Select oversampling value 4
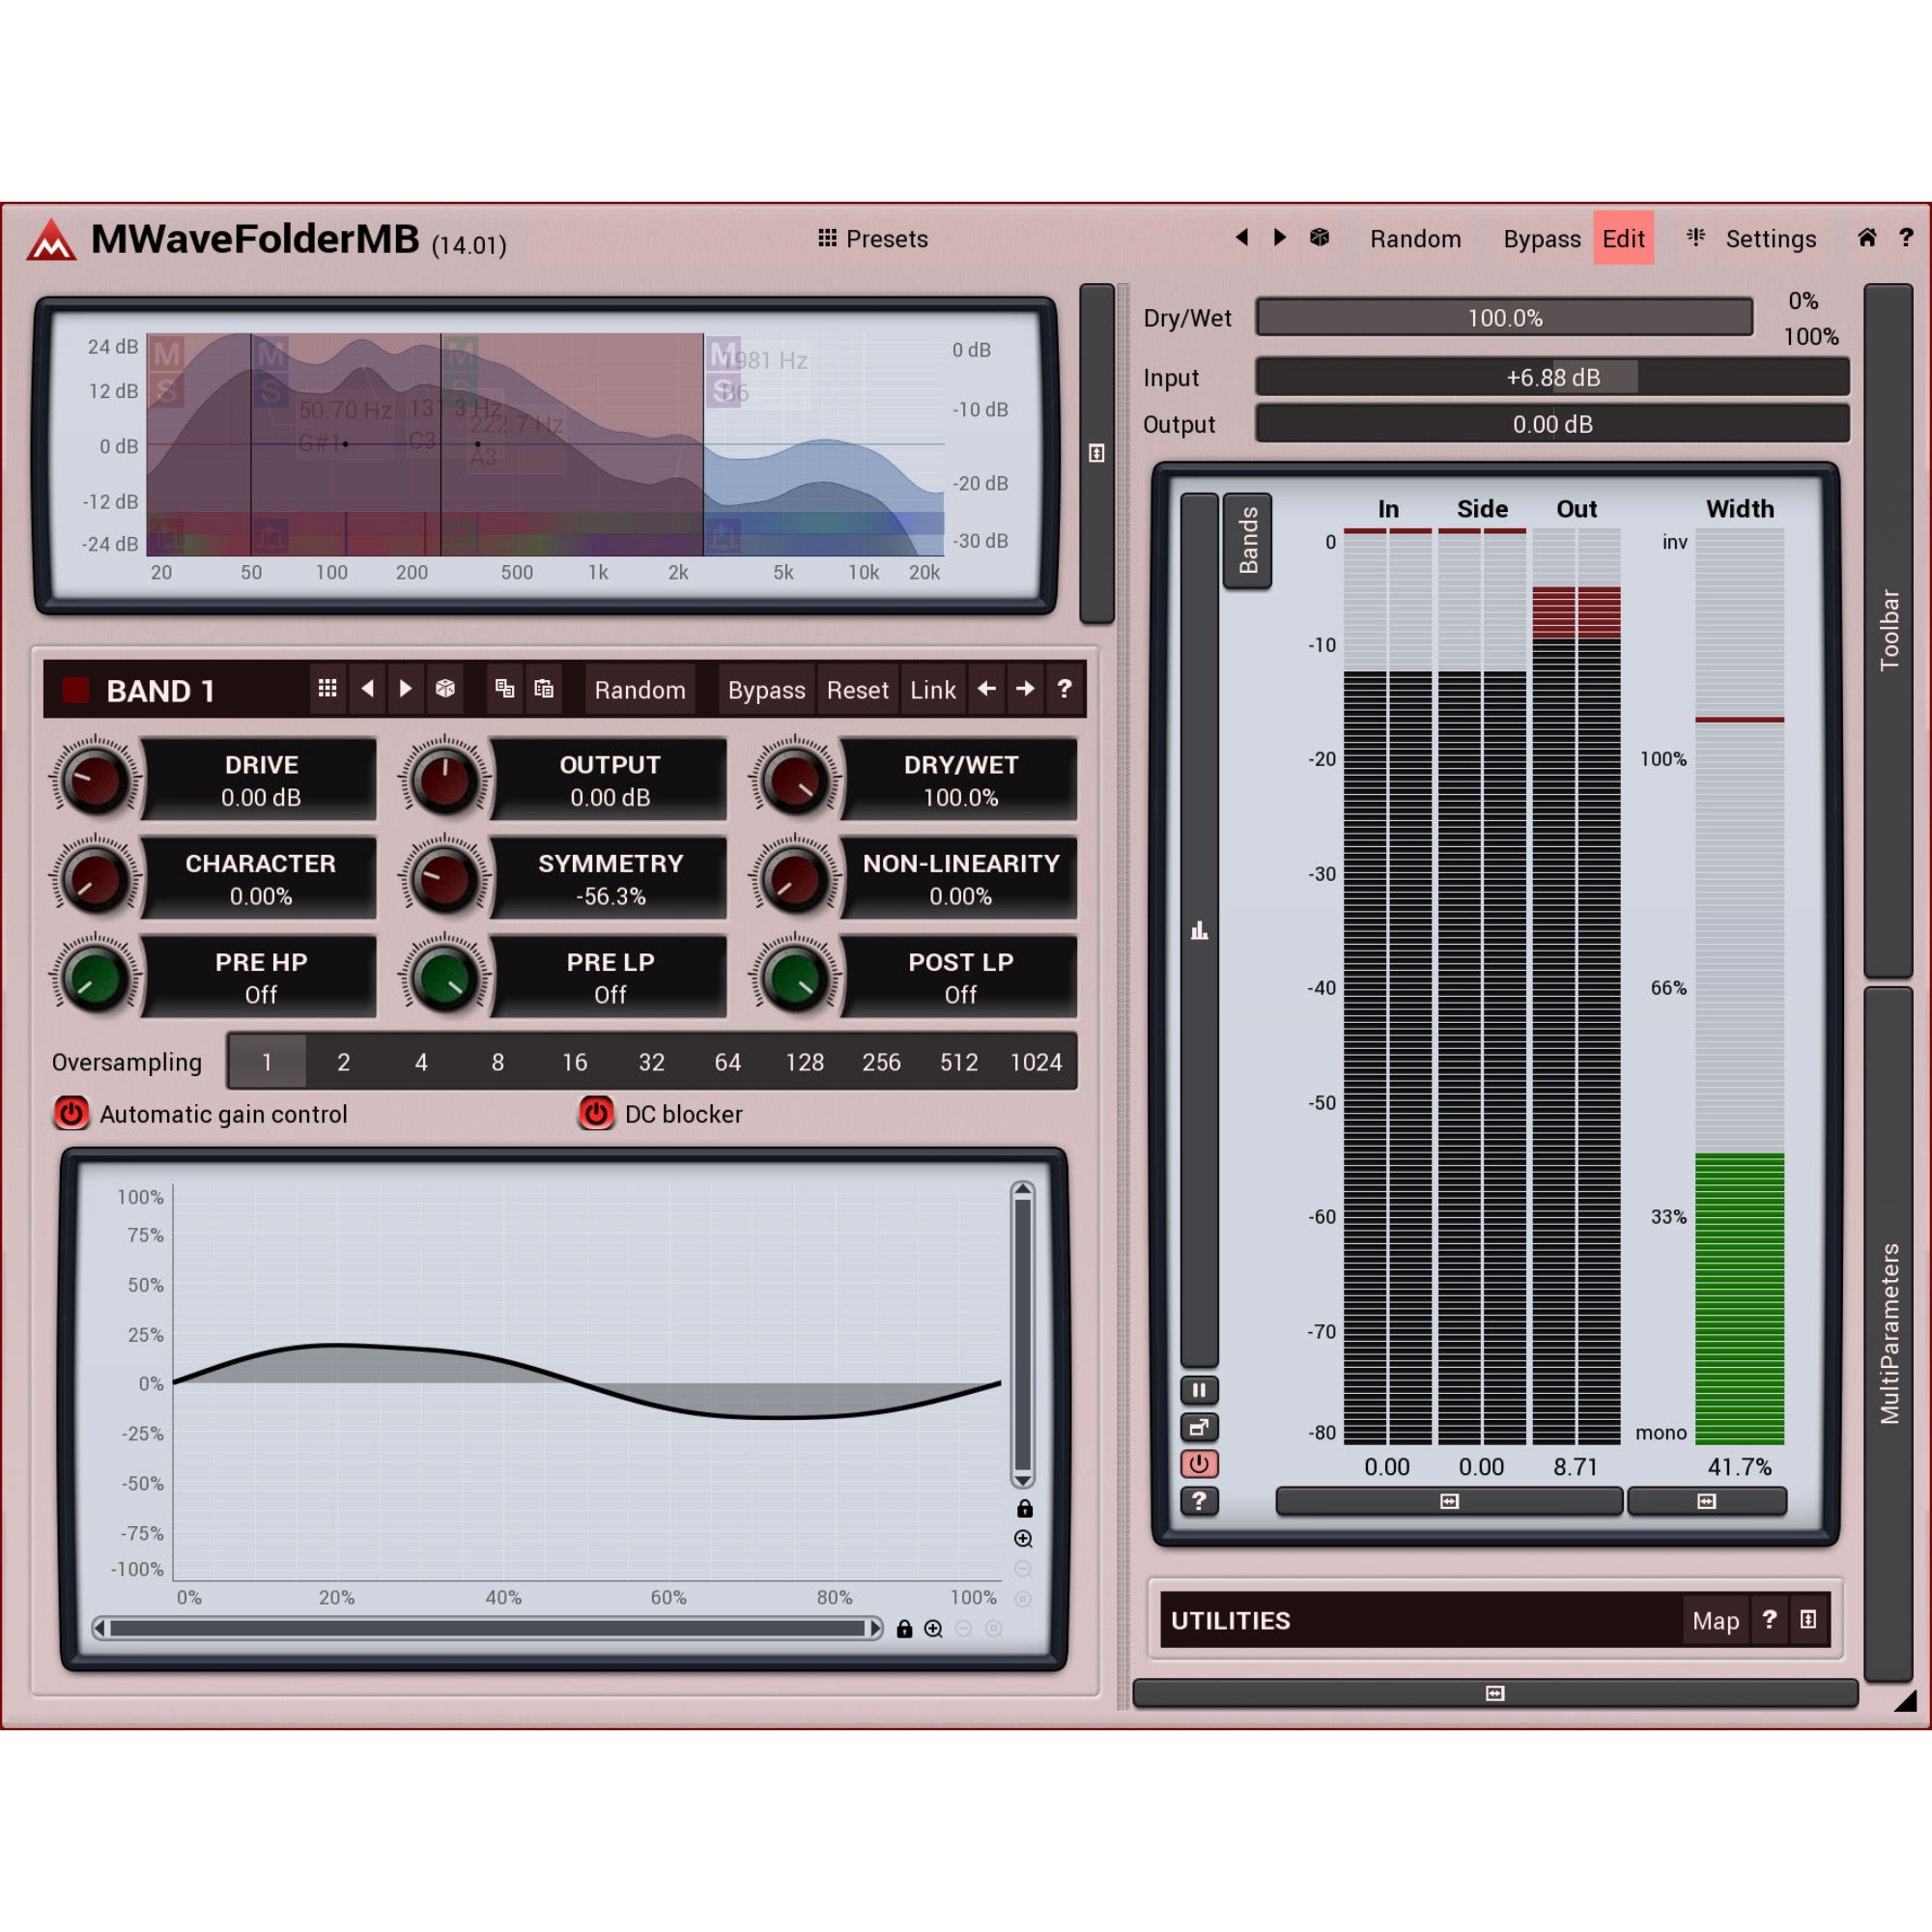The height and width of the screenshot is (1932, 1932). coord(421,1062)
